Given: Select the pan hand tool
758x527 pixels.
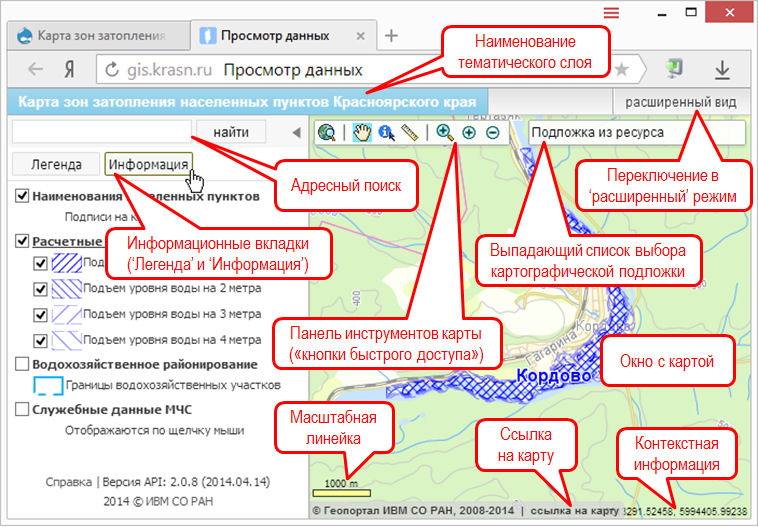Looking at the screenshot, I should pos(364,132).
